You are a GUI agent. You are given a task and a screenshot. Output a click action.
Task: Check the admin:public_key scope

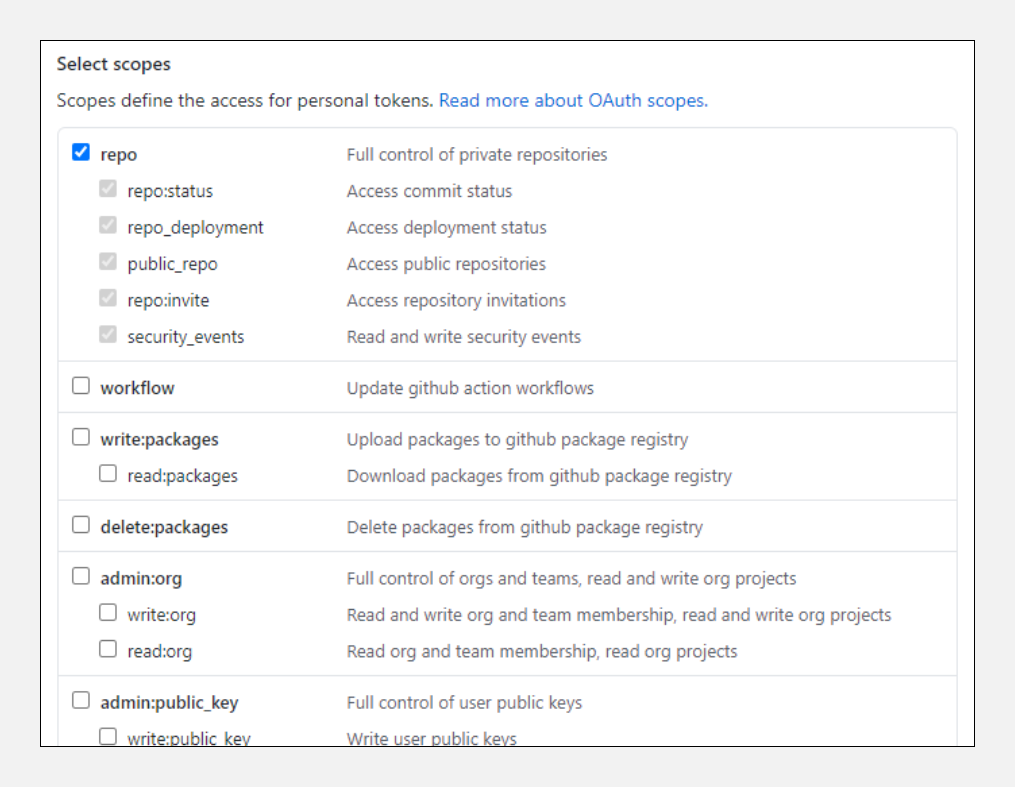(x=81, y=701)
